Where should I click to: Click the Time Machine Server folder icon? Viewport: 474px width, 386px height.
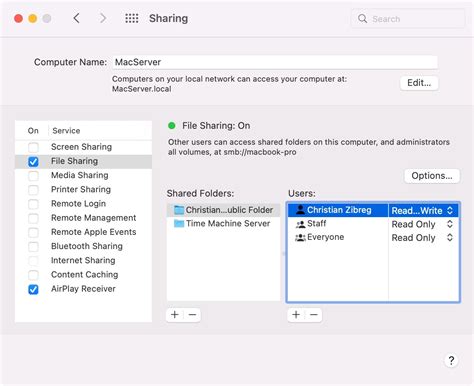click(179, 224)
